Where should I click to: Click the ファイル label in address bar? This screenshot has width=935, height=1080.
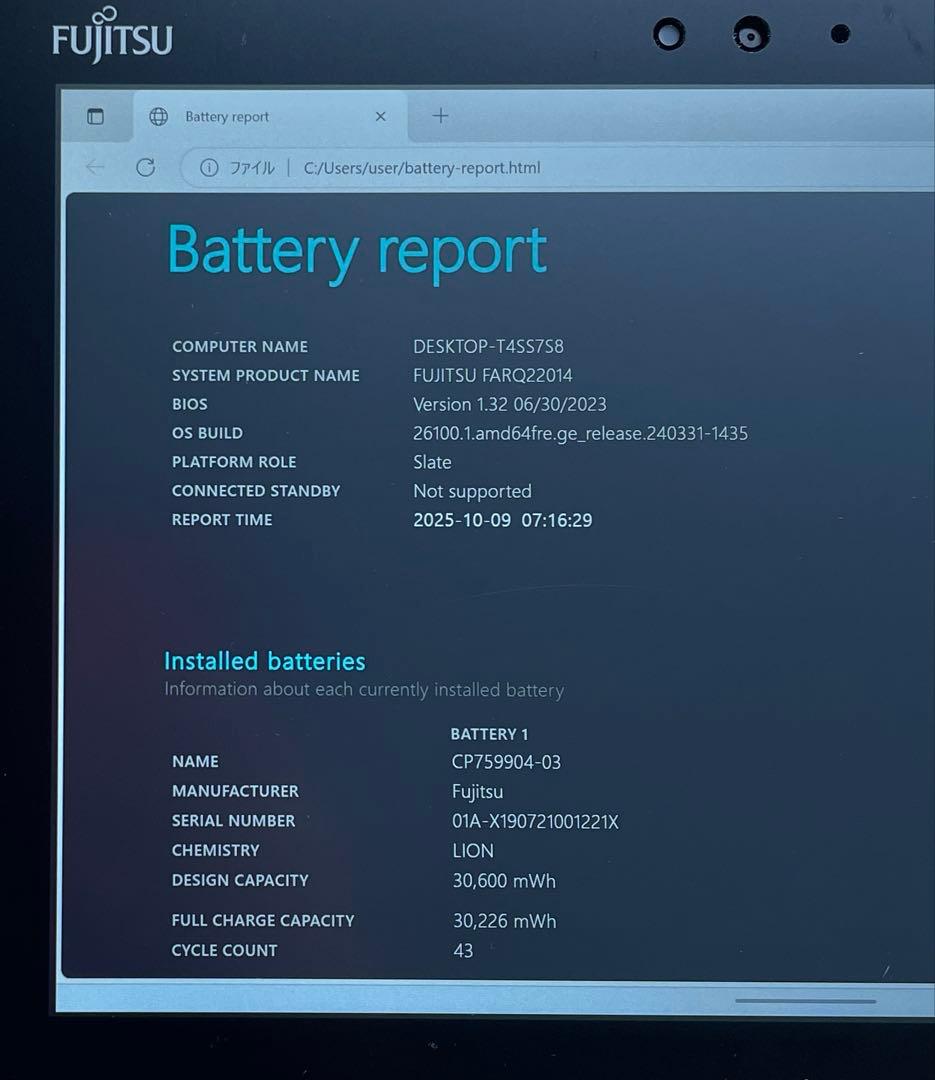(x=251, y=167)
